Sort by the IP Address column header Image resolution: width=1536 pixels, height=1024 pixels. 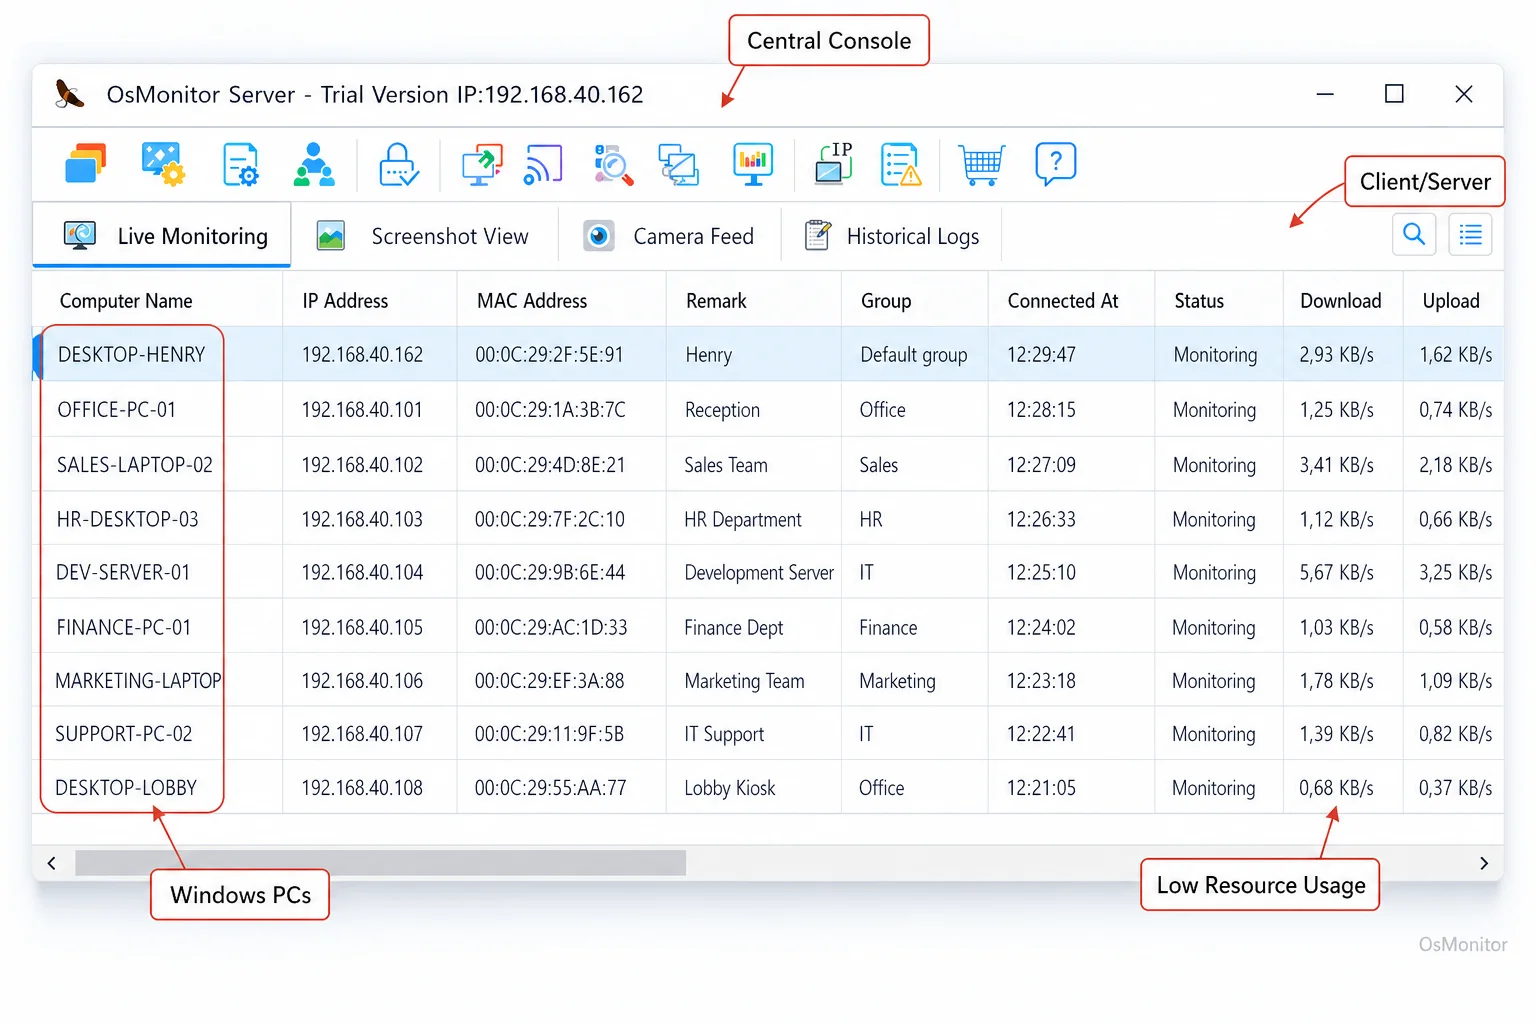click(x=345, y=301)
